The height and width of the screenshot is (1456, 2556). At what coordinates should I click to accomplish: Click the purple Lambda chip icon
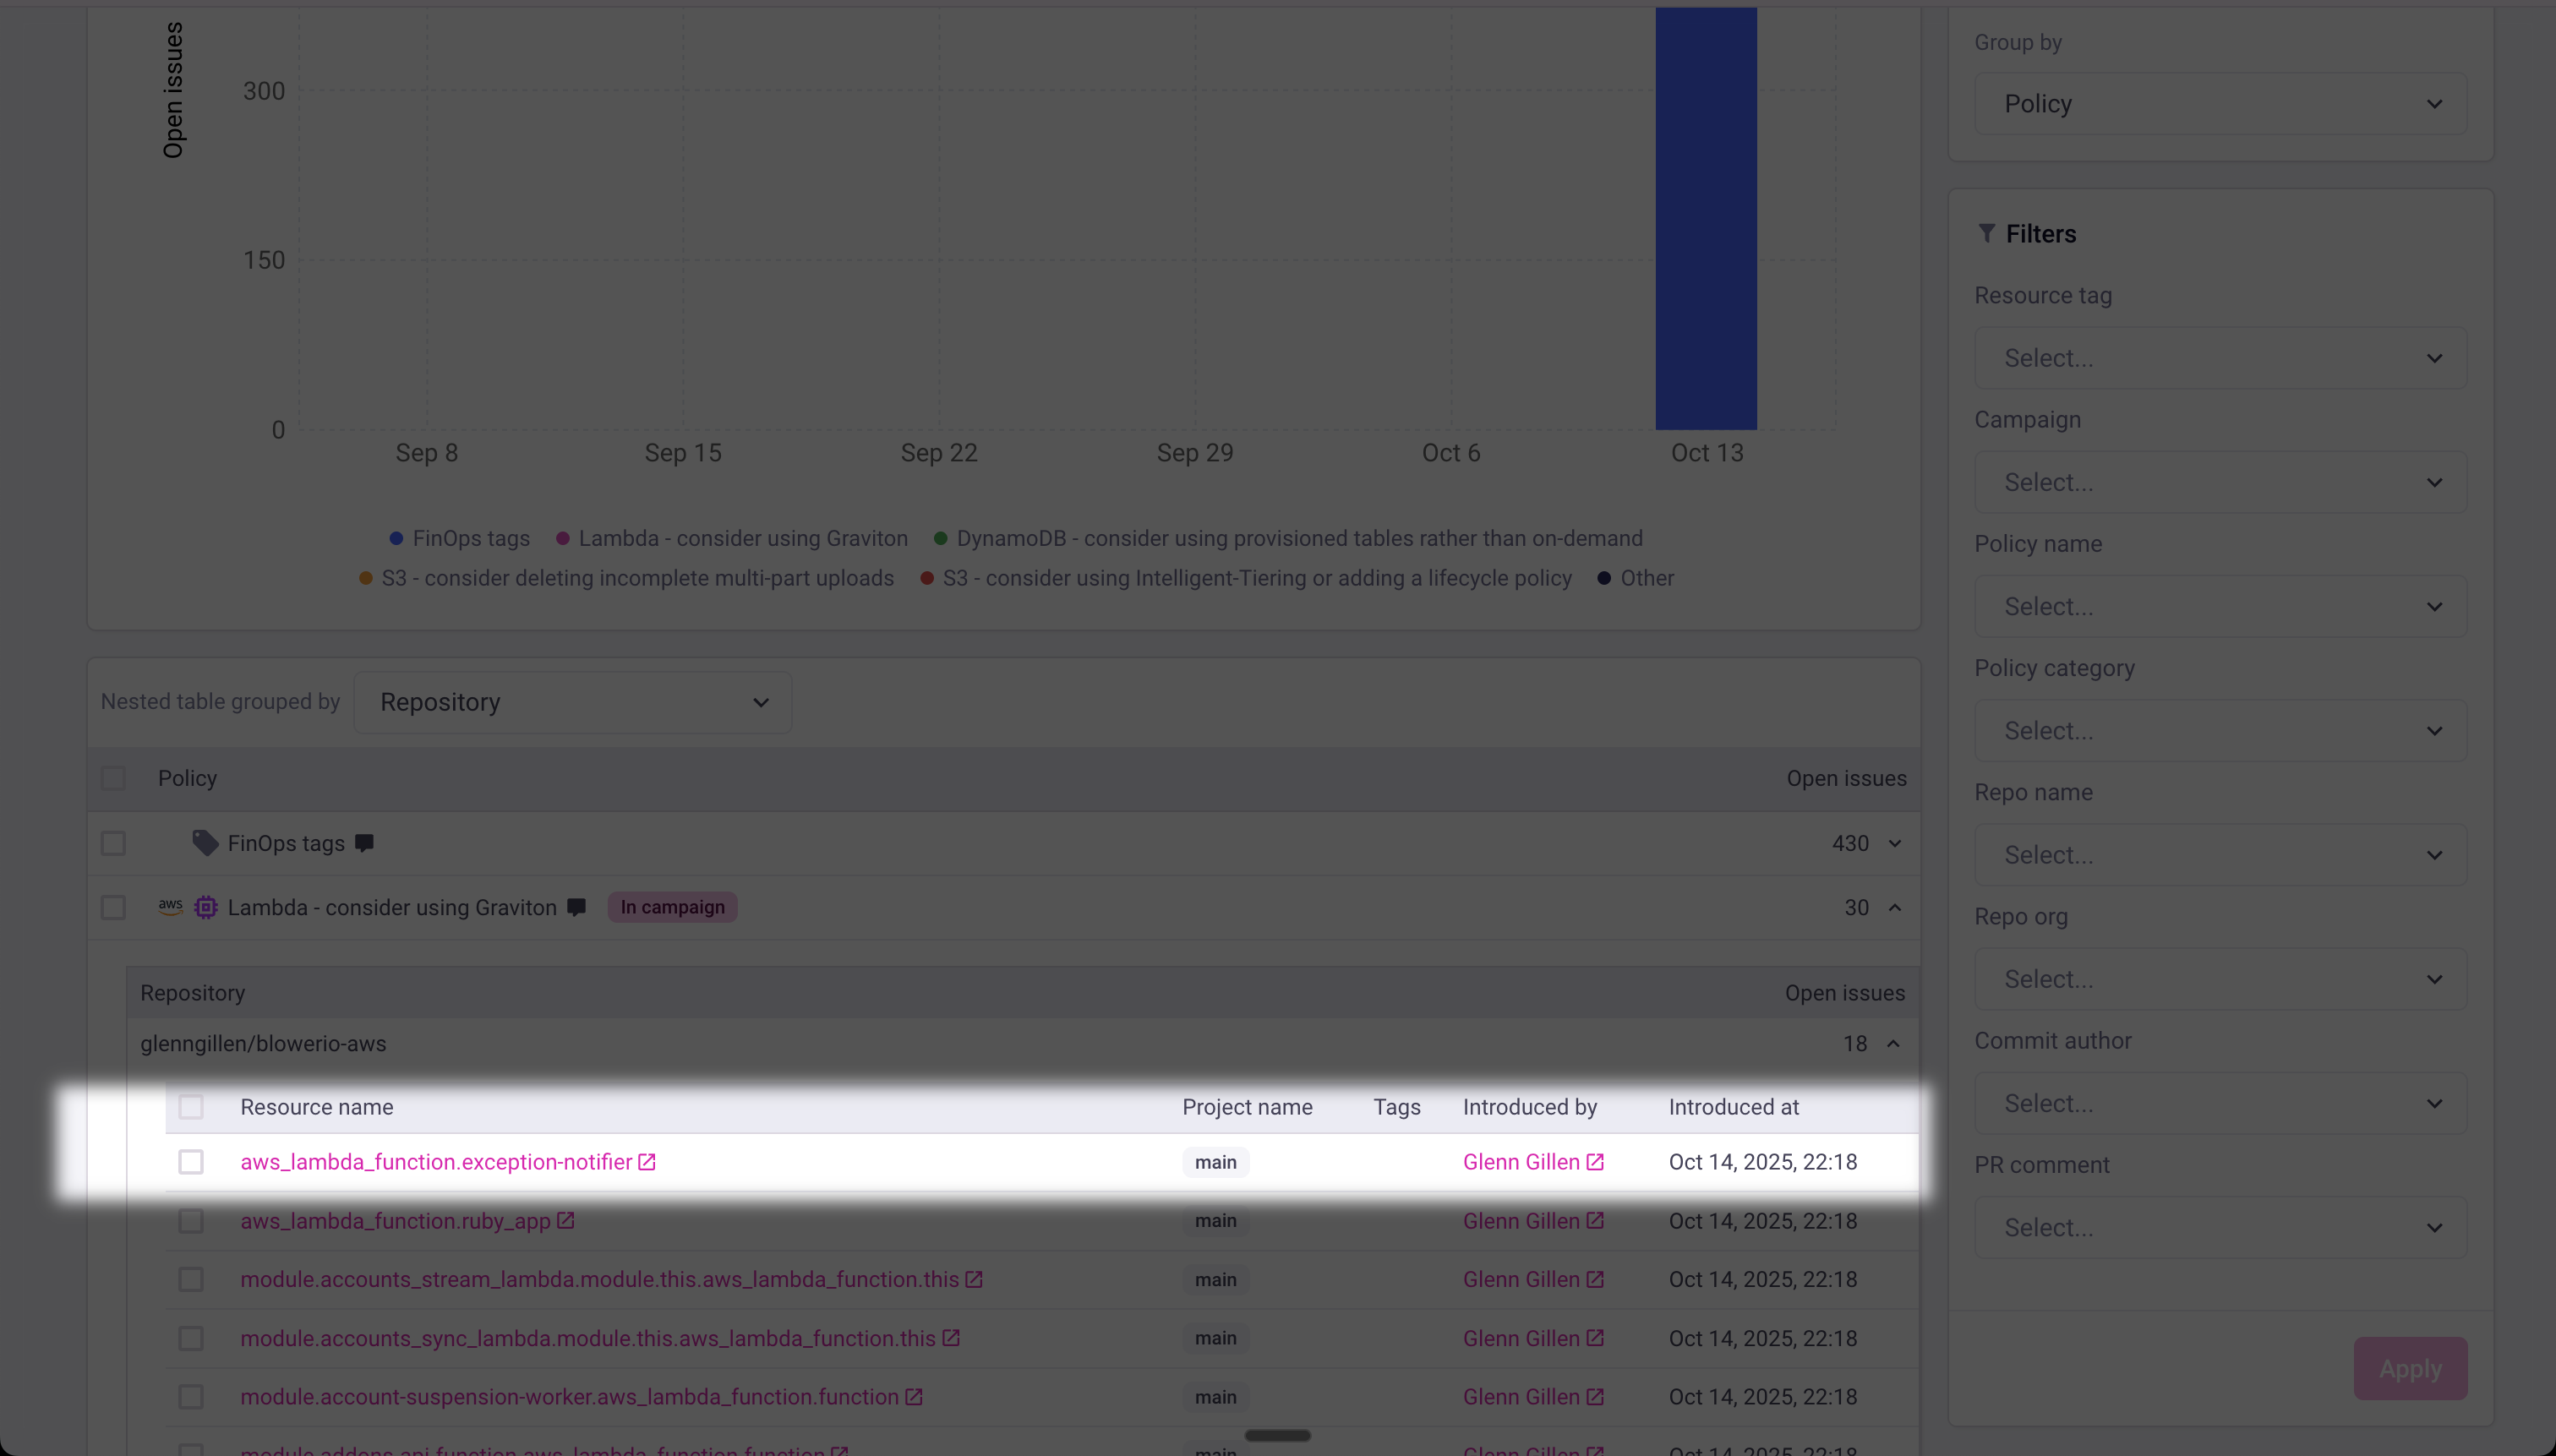click(206, 907)
